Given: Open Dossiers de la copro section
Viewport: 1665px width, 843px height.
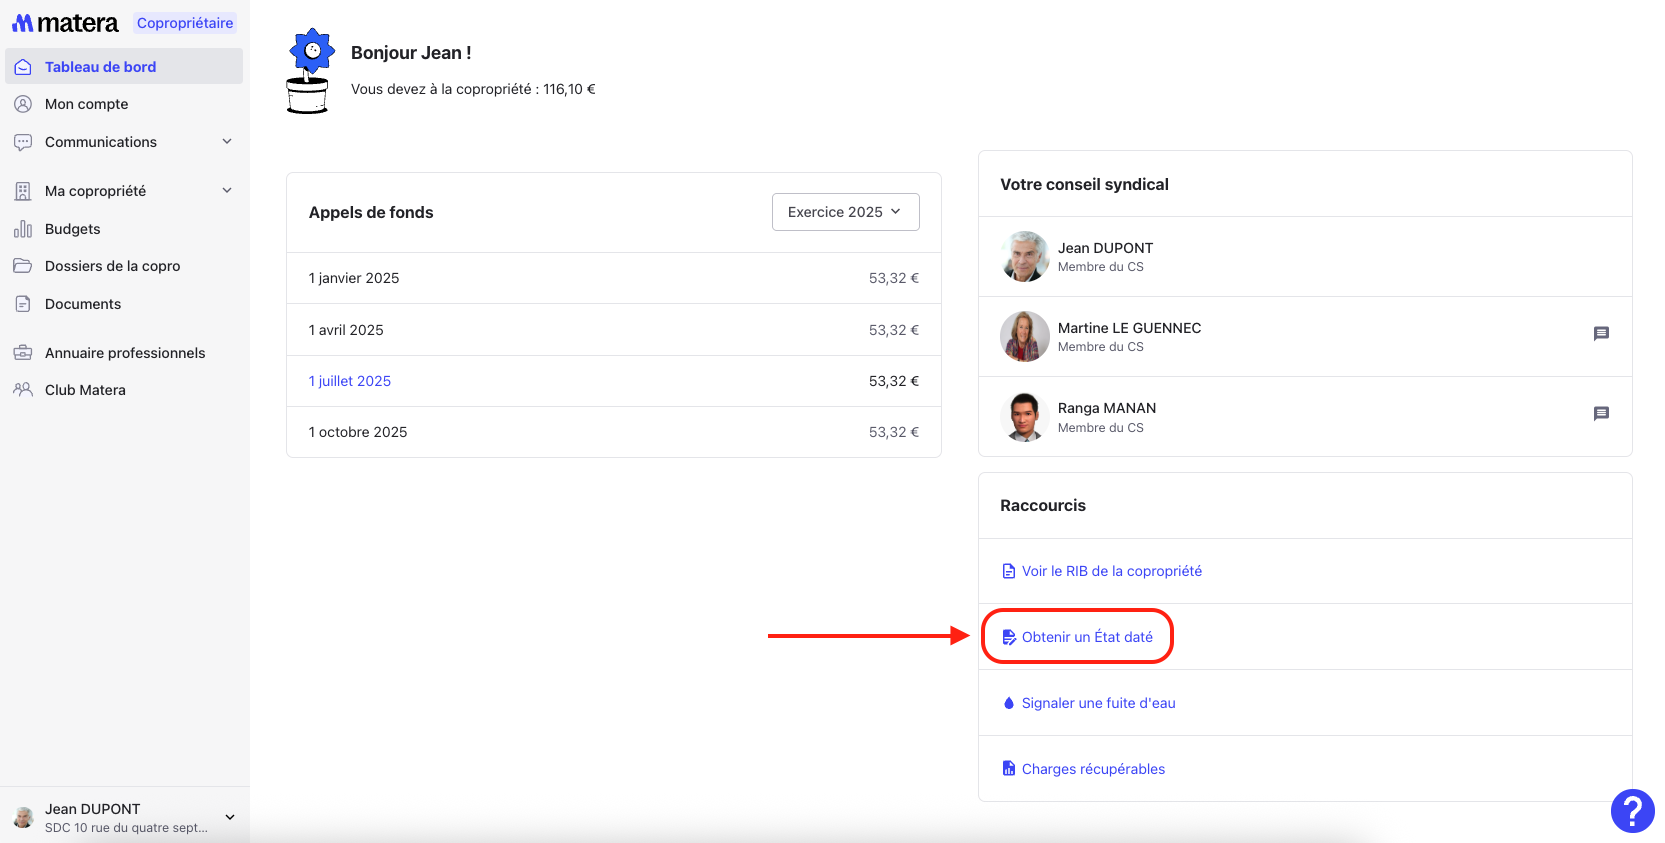Looking at the screenshot, I should click(x=112, y=266).
